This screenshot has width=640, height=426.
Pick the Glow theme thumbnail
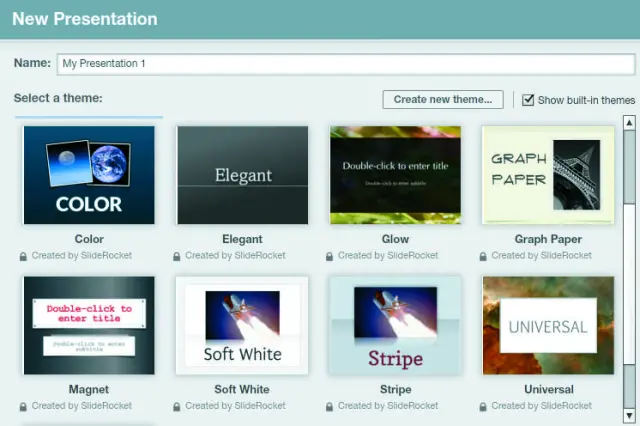coord(395,175)
